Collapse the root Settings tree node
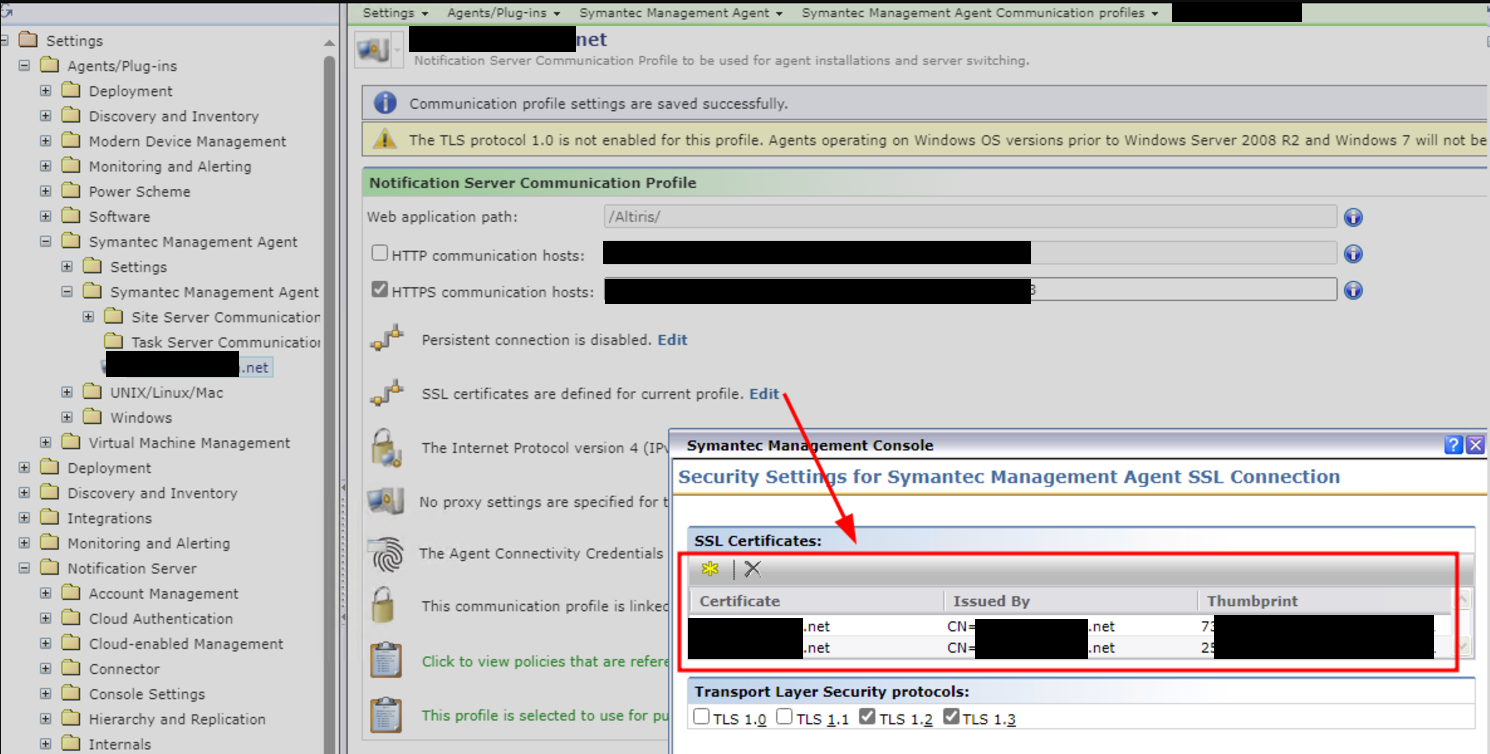The width and height of the screenshot is (1490, 754). 4,40
